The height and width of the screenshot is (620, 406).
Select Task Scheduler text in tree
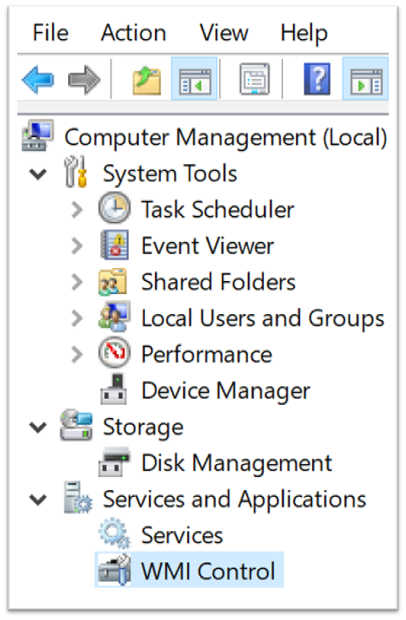218,209
